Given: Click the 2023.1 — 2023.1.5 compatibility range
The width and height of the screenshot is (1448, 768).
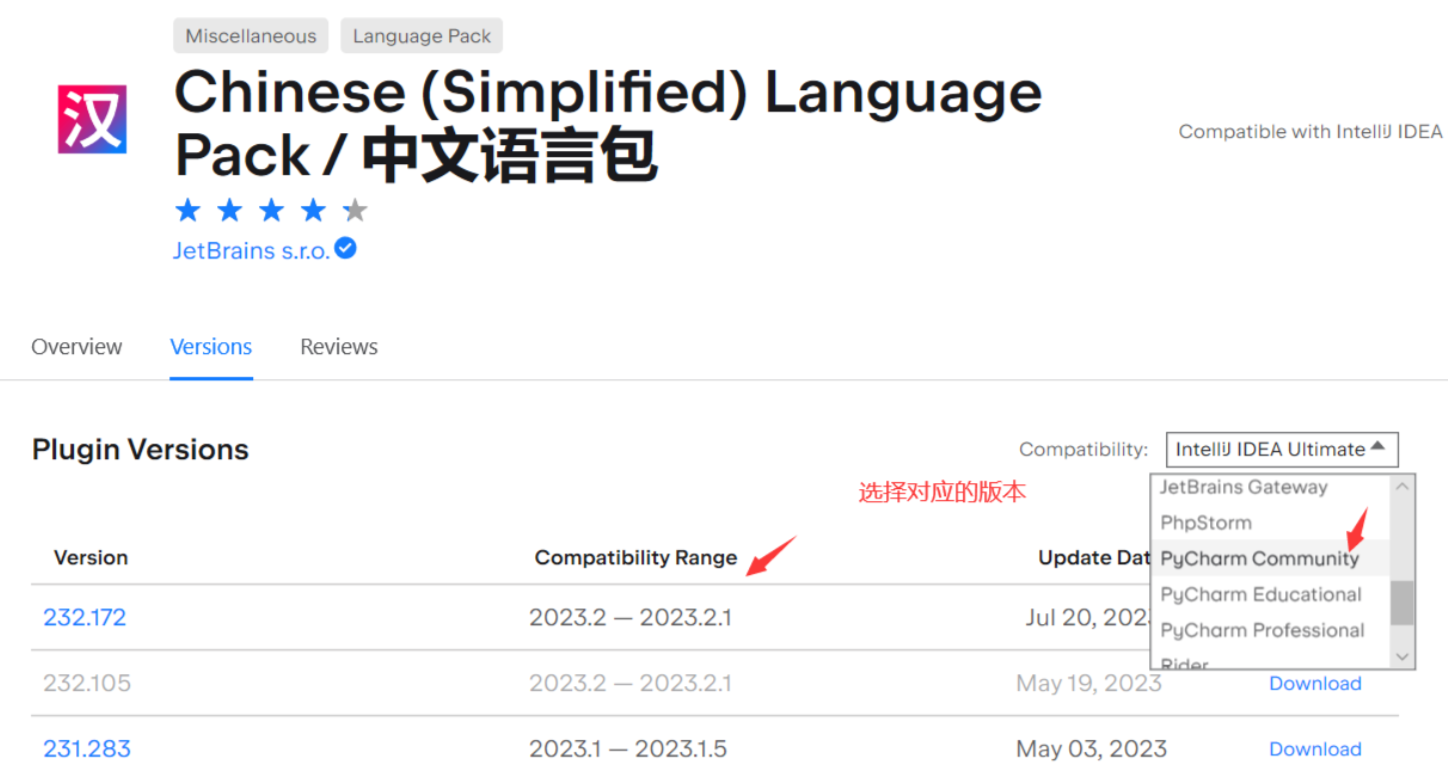Looking at the screenshot, I should (x=628, y=748).
